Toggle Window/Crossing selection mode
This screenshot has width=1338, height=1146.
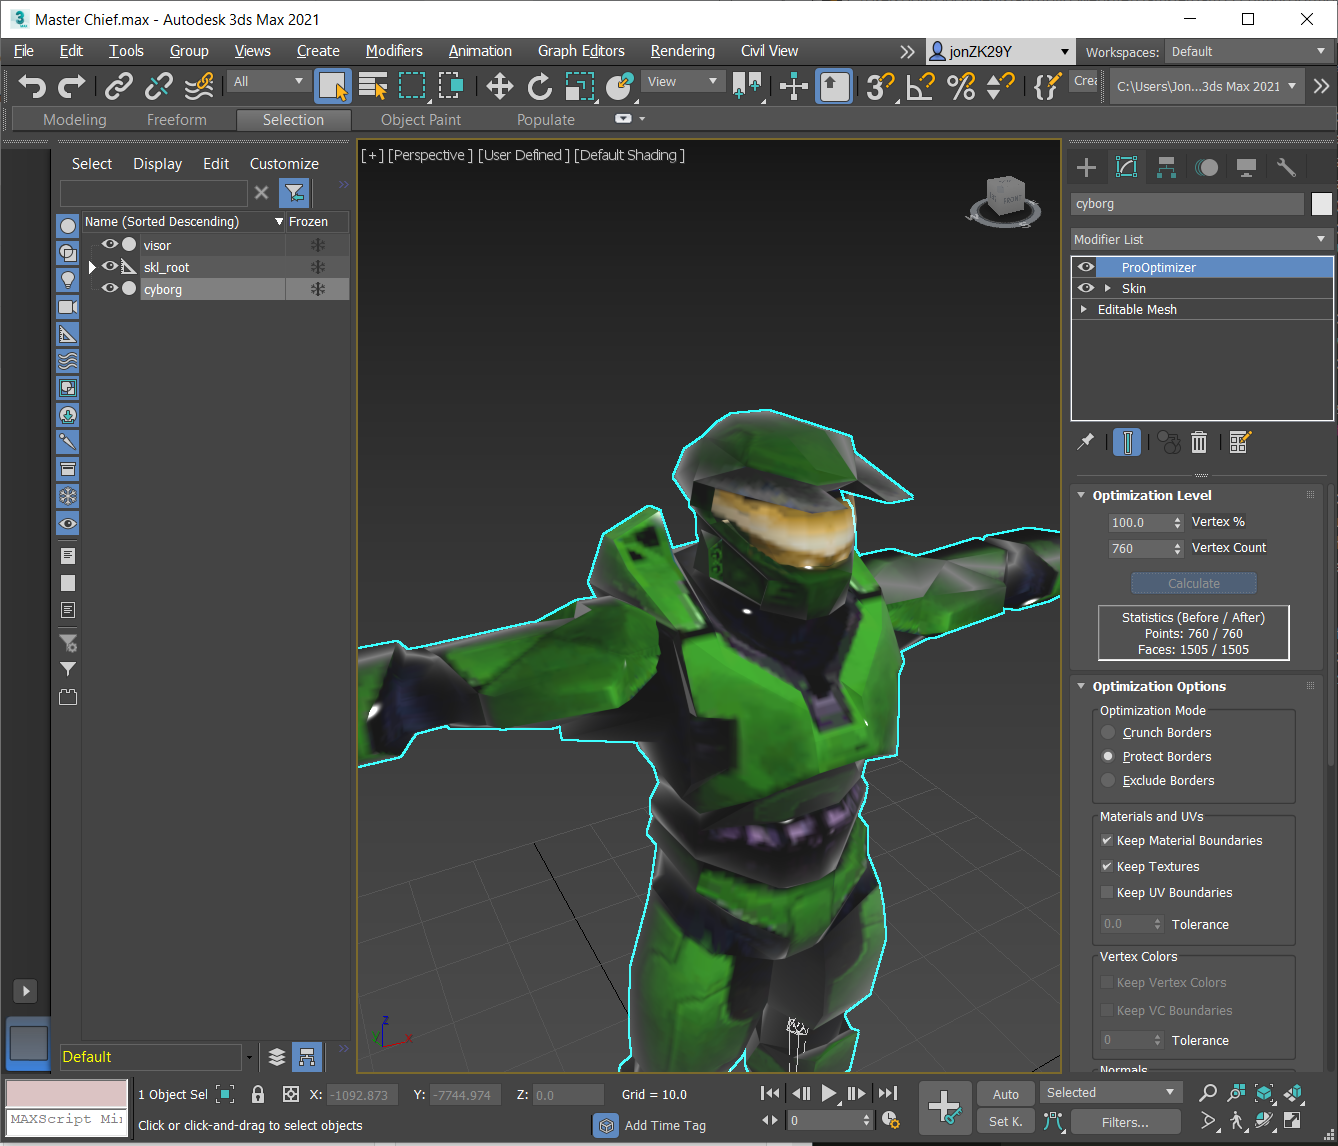tap(451, 87)
